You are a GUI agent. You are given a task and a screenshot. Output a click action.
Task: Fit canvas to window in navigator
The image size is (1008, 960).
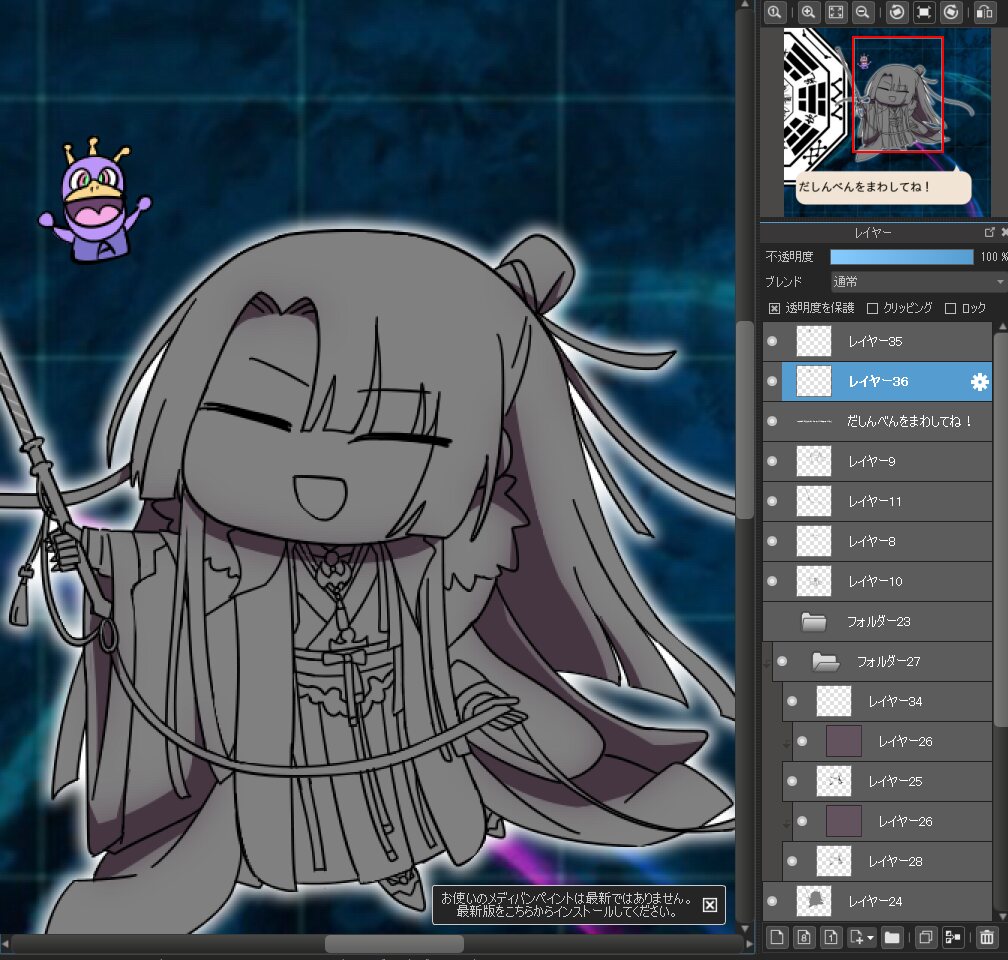pyautogui.click(x=836, y=12)
